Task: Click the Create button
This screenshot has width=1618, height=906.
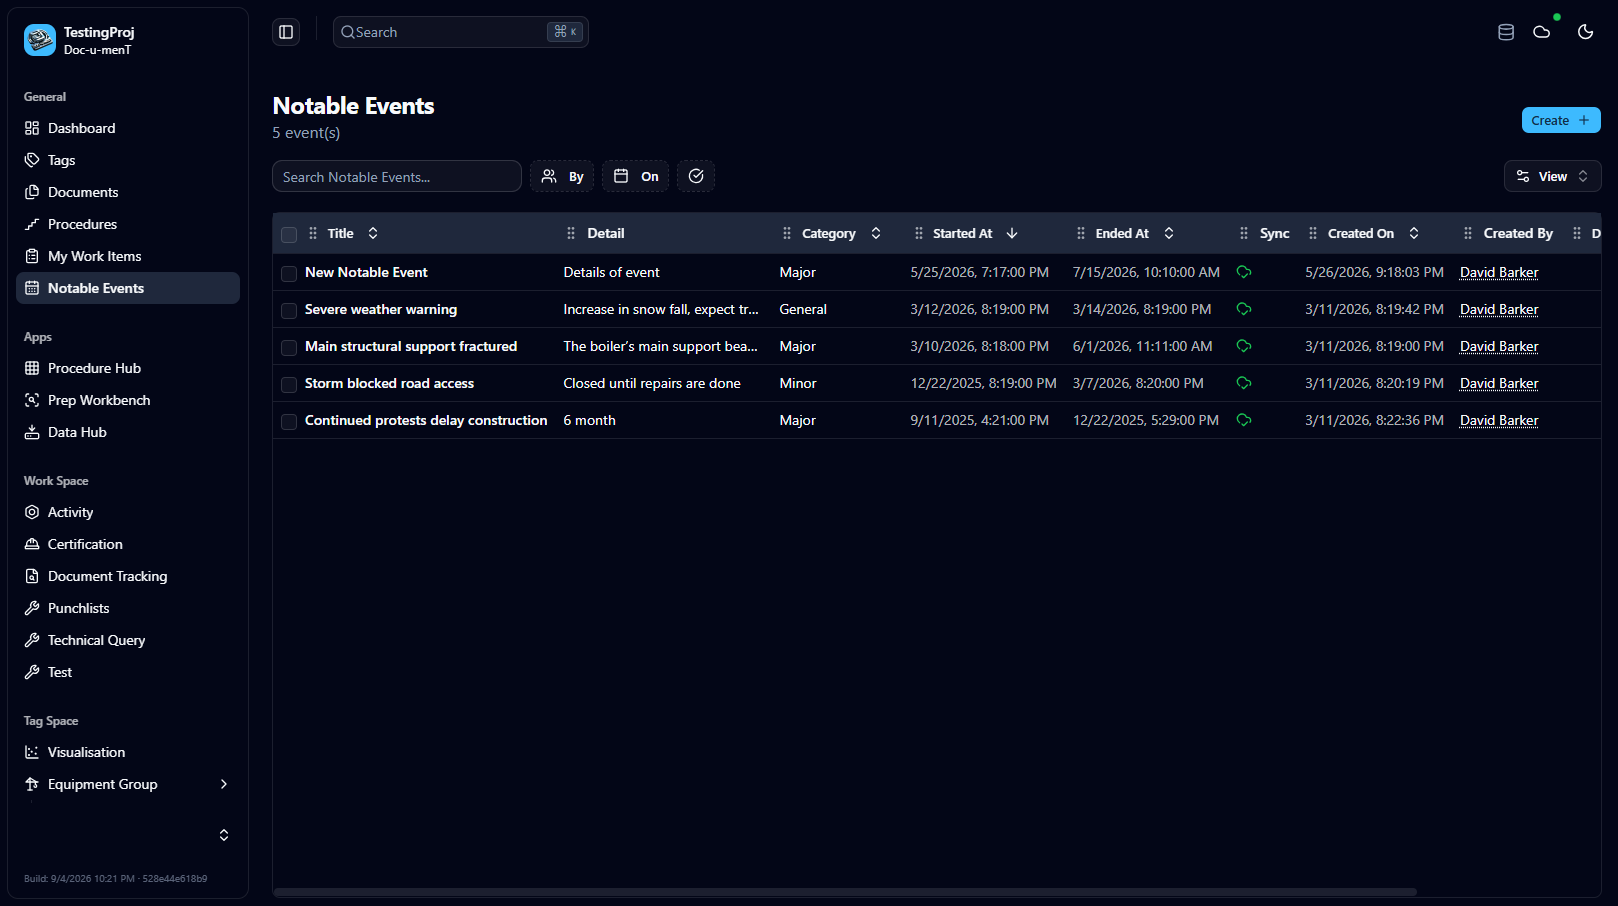Action: click(x=1561, y=120)
